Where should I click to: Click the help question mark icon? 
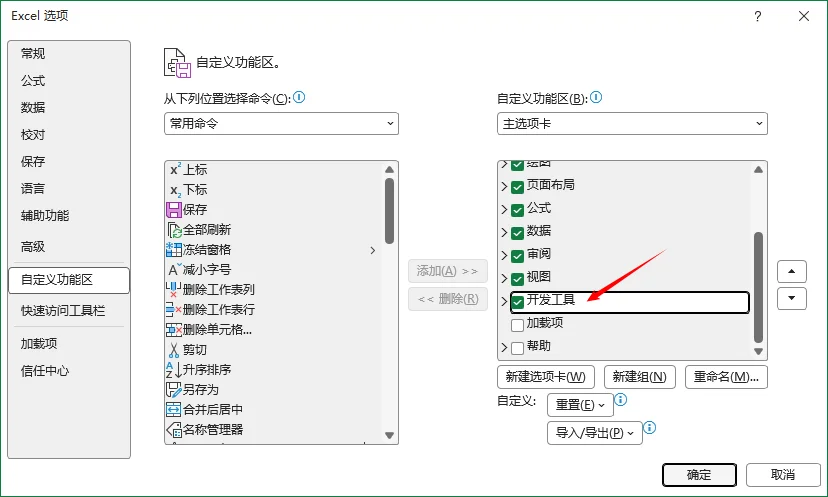(758, 16)
